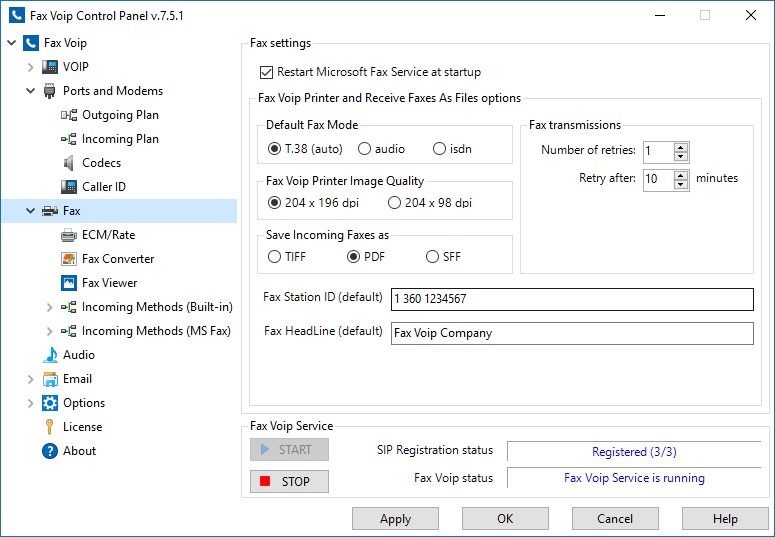Select Options in the navigation tree
This screenshot has height=537, width=775.
84,403
